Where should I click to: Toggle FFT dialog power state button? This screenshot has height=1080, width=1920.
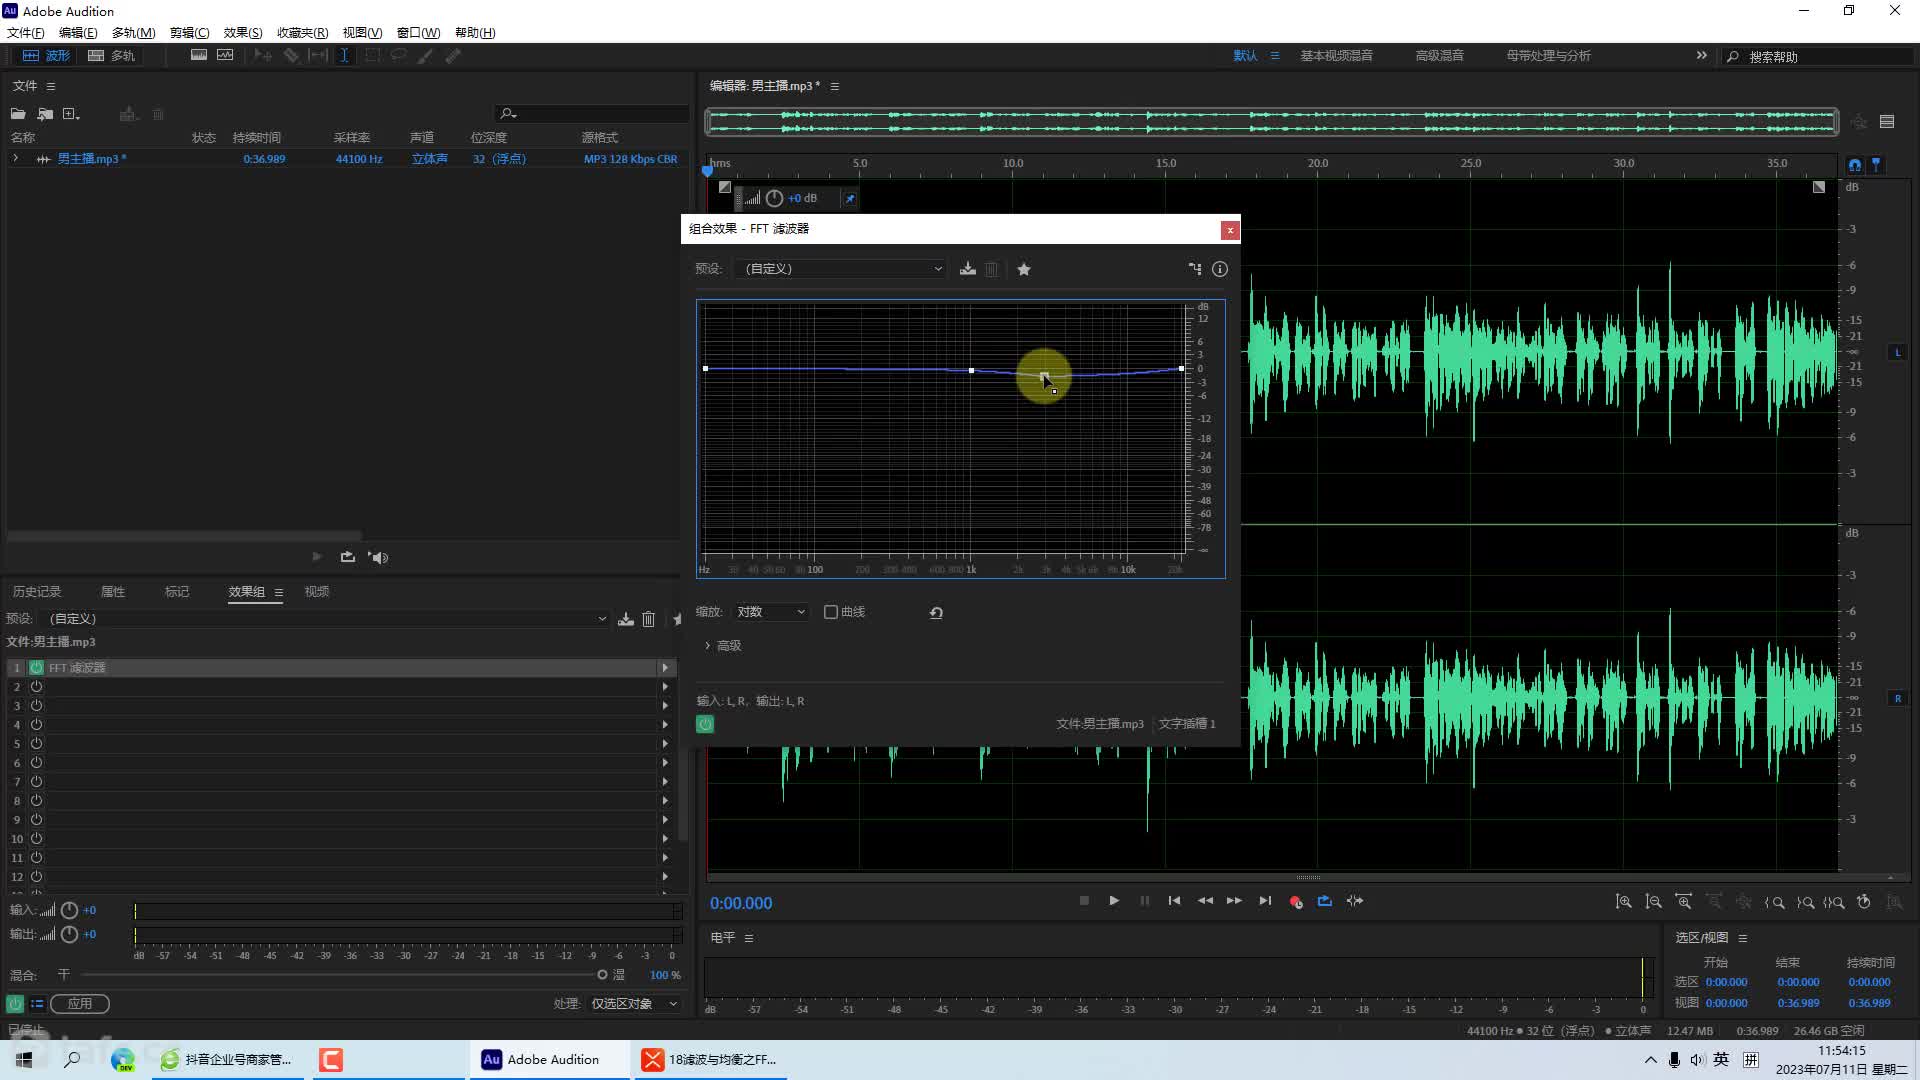point(705,724)
